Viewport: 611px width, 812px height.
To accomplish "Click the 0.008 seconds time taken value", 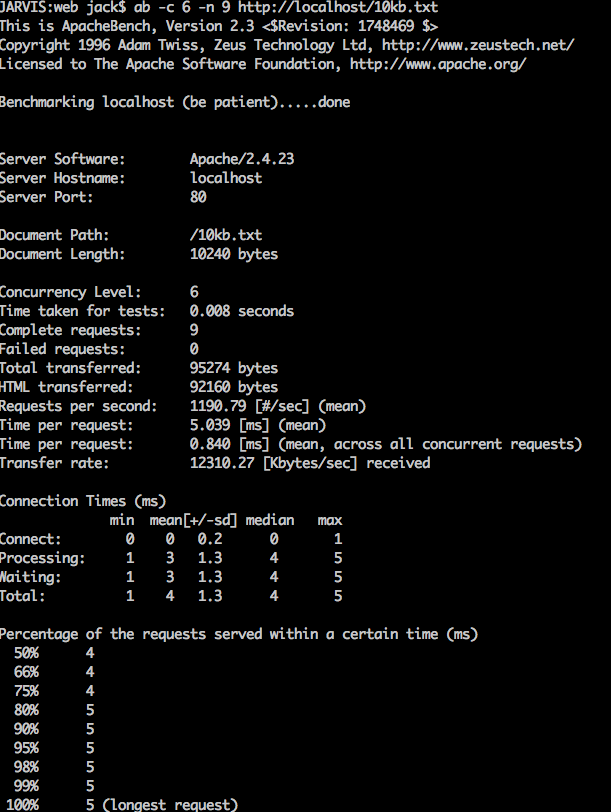I will point(242,311).
